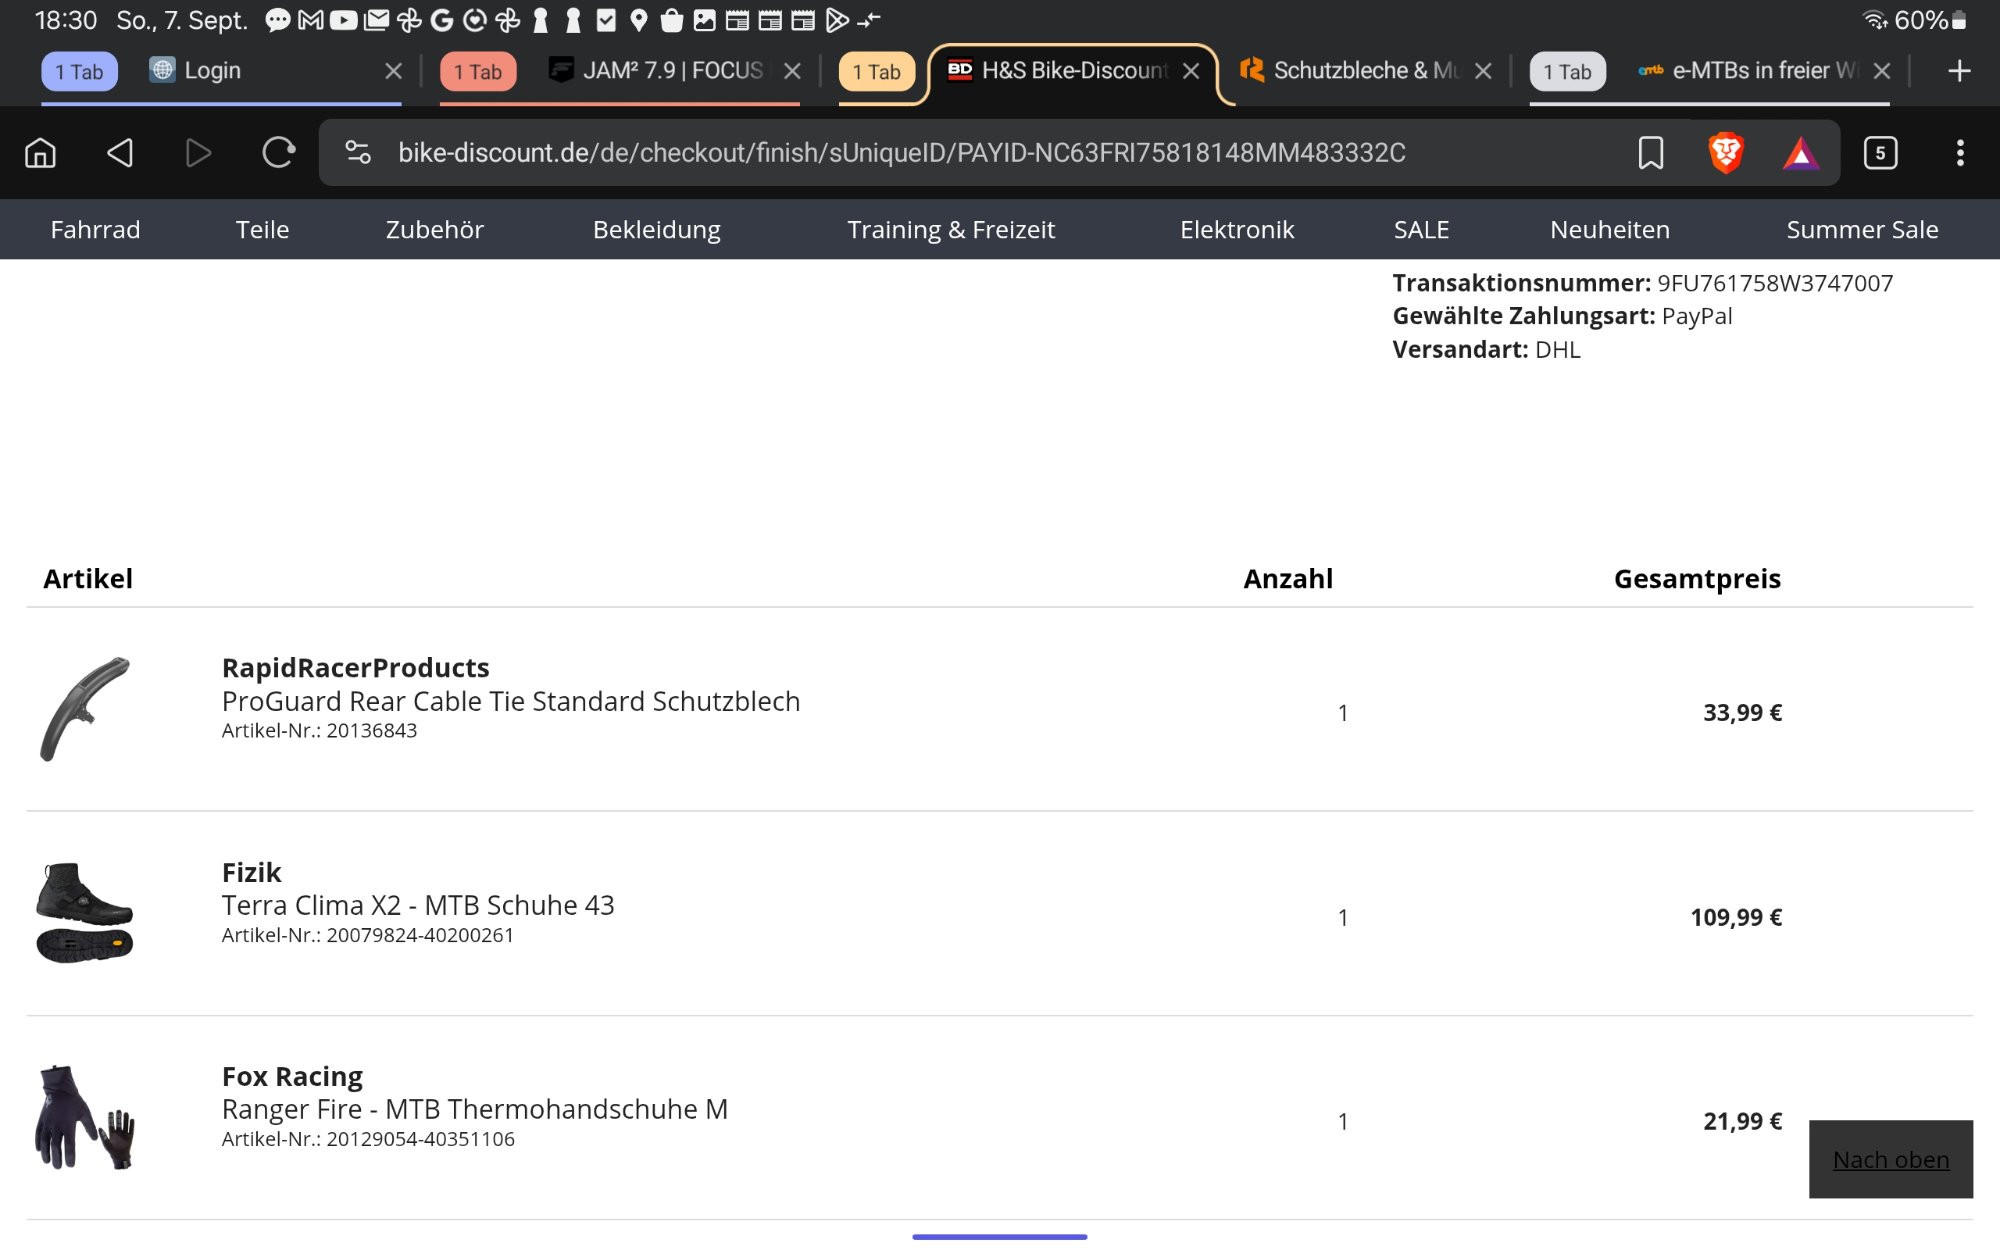2000x1250 pixels.
Task: Open Brave Shields lion icon
Action: click(x=1726, y=153)
